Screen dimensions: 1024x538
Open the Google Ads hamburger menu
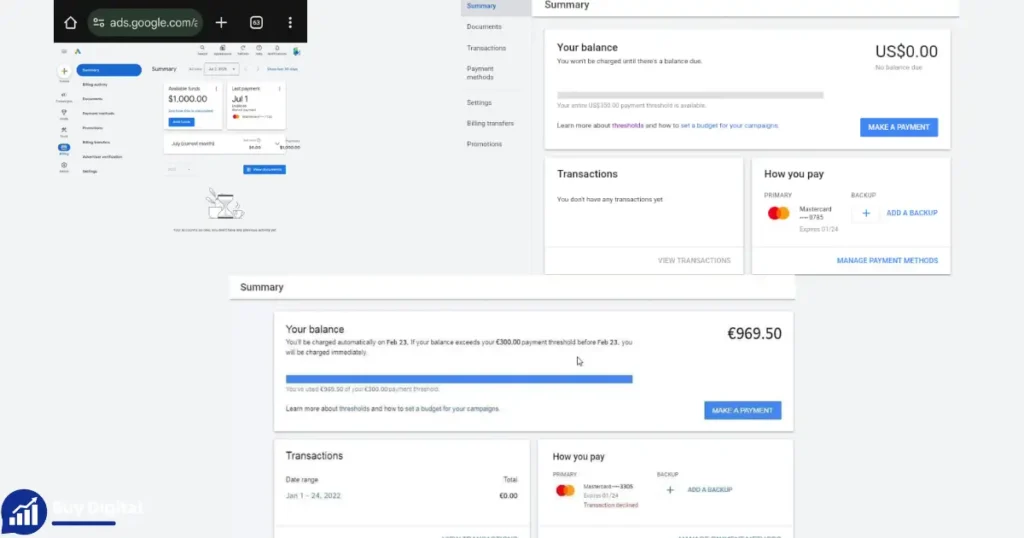tap(64, 52)
